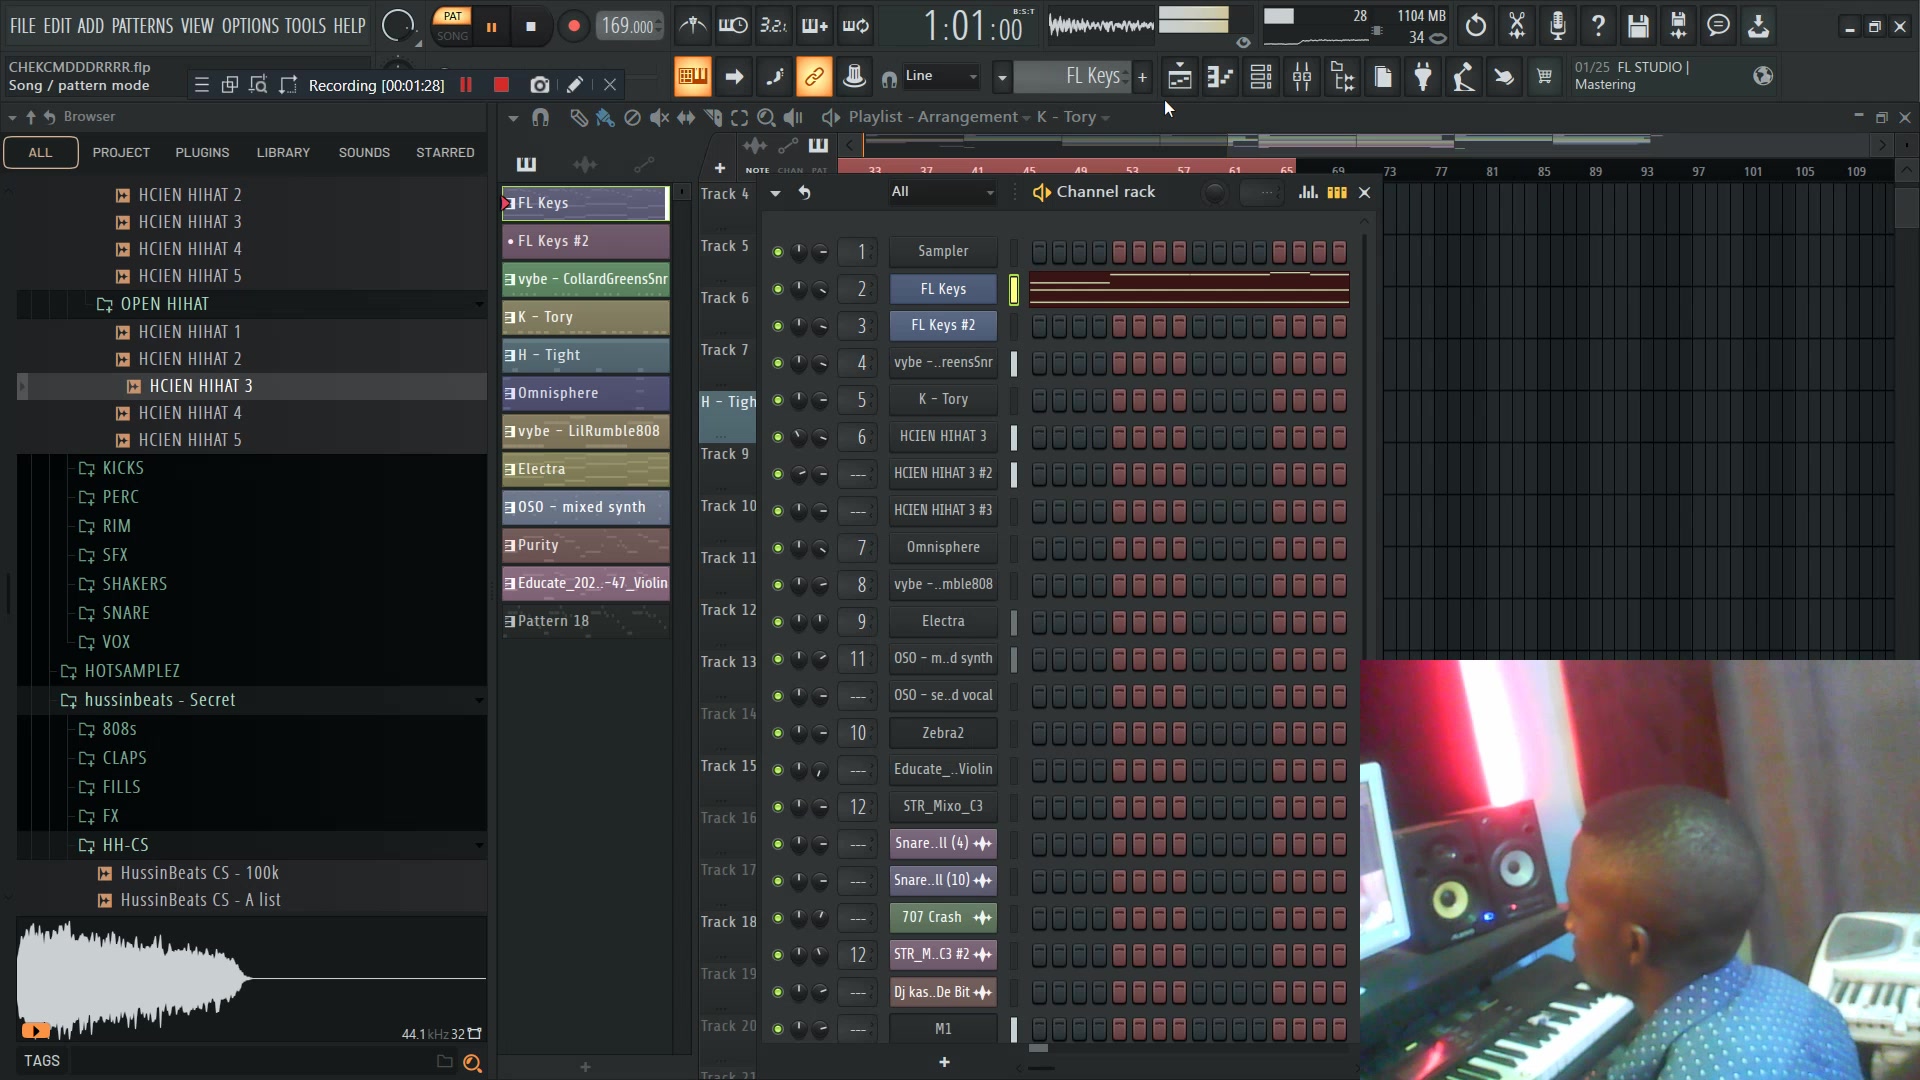Select the Zoom tool in Playlist

click(766, 118)
